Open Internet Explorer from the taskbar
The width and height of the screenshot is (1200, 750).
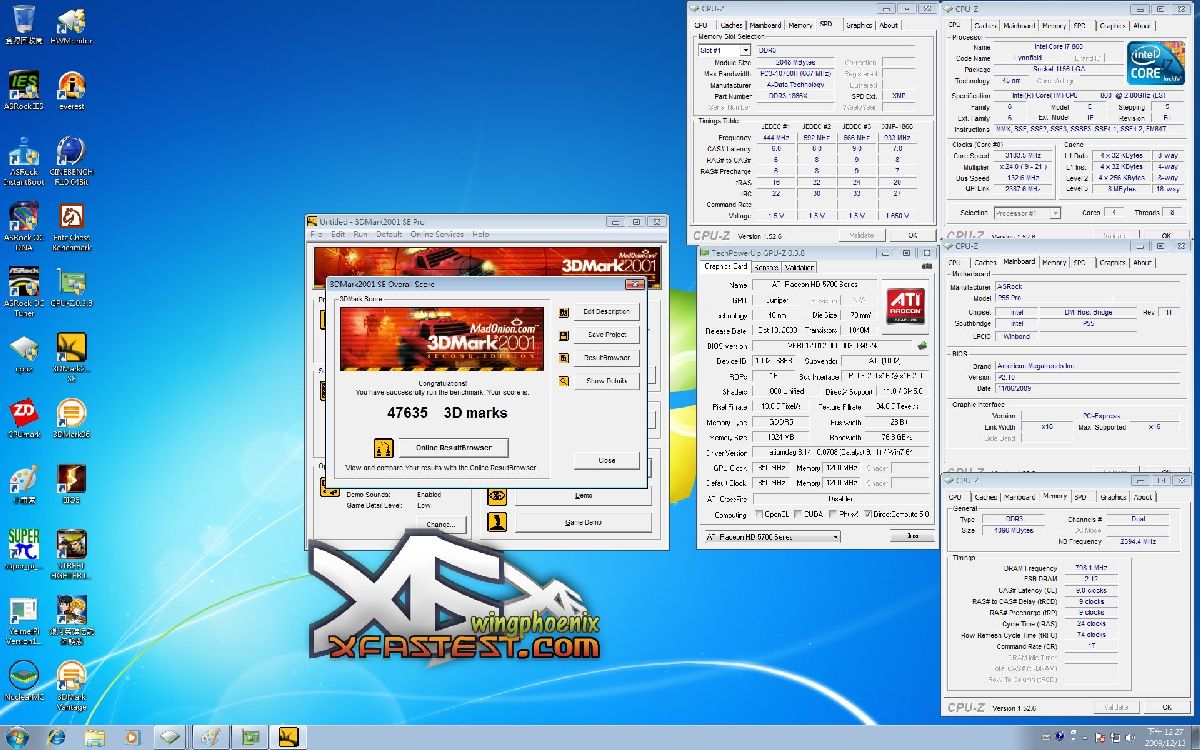[56, 737]
